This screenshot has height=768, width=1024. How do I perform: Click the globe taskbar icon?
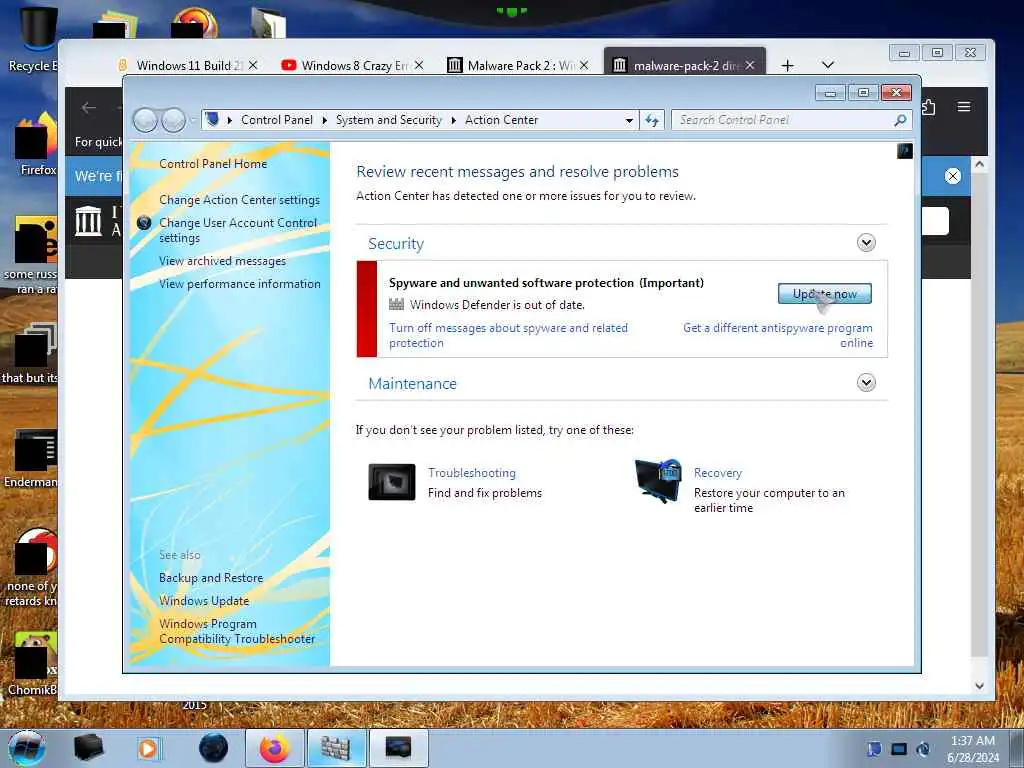click(x=213, y=748)
